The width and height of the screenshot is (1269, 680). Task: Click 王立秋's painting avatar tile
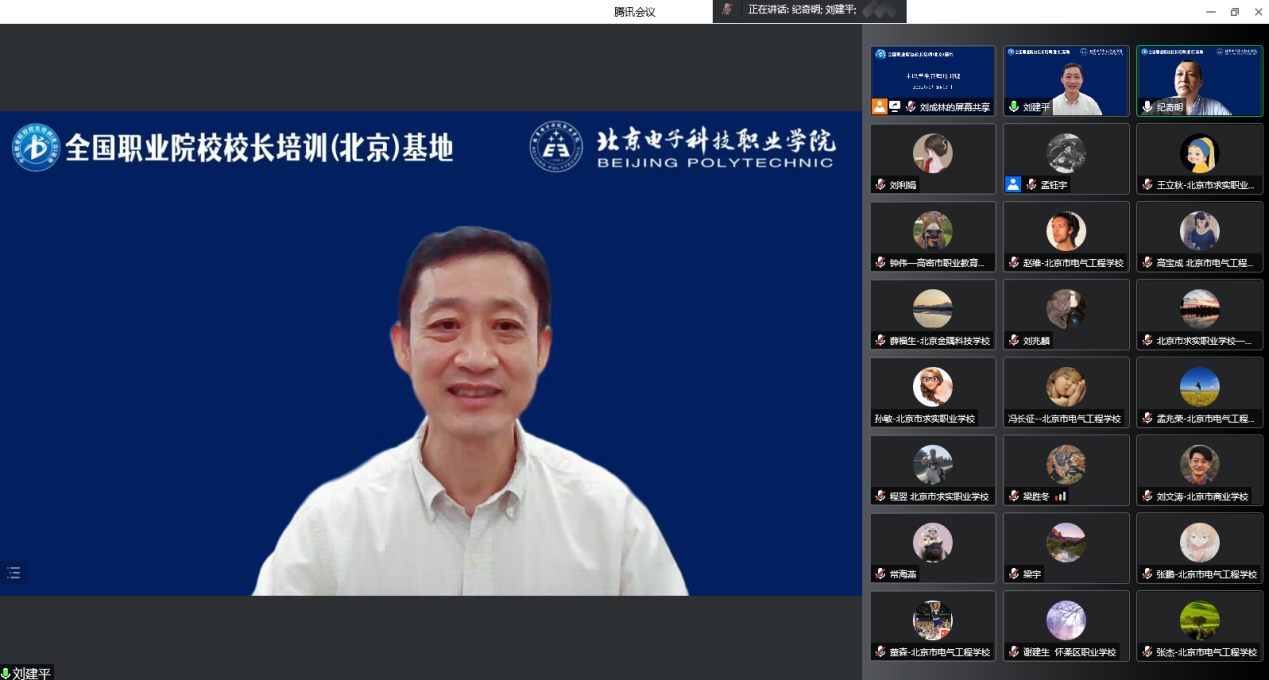(x=1199, y=158)
